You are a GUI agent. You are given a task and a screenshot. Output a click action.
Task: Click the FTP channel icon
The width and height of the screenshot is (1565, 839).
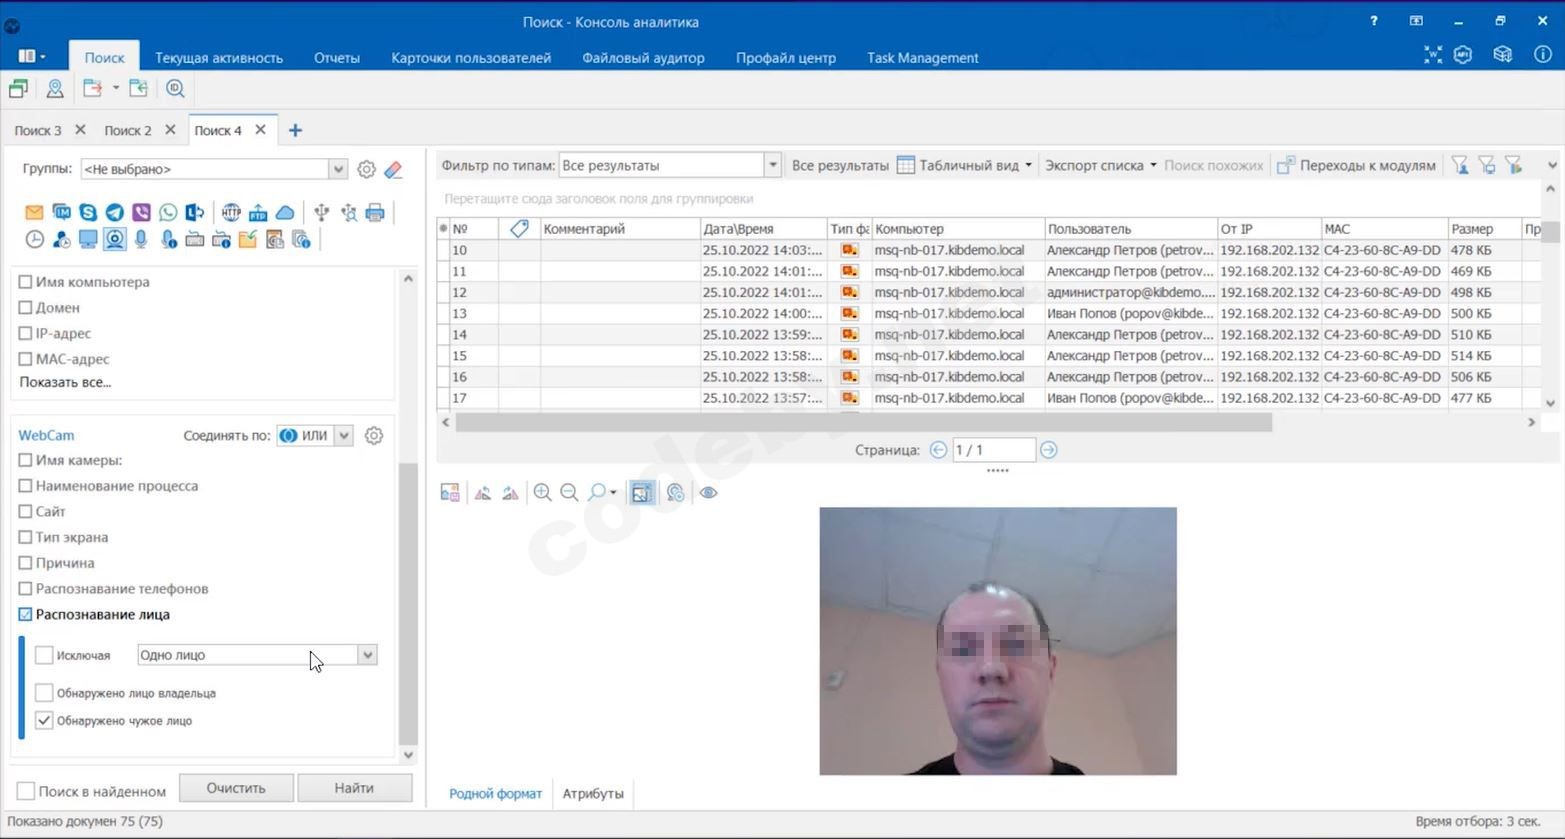258,212
